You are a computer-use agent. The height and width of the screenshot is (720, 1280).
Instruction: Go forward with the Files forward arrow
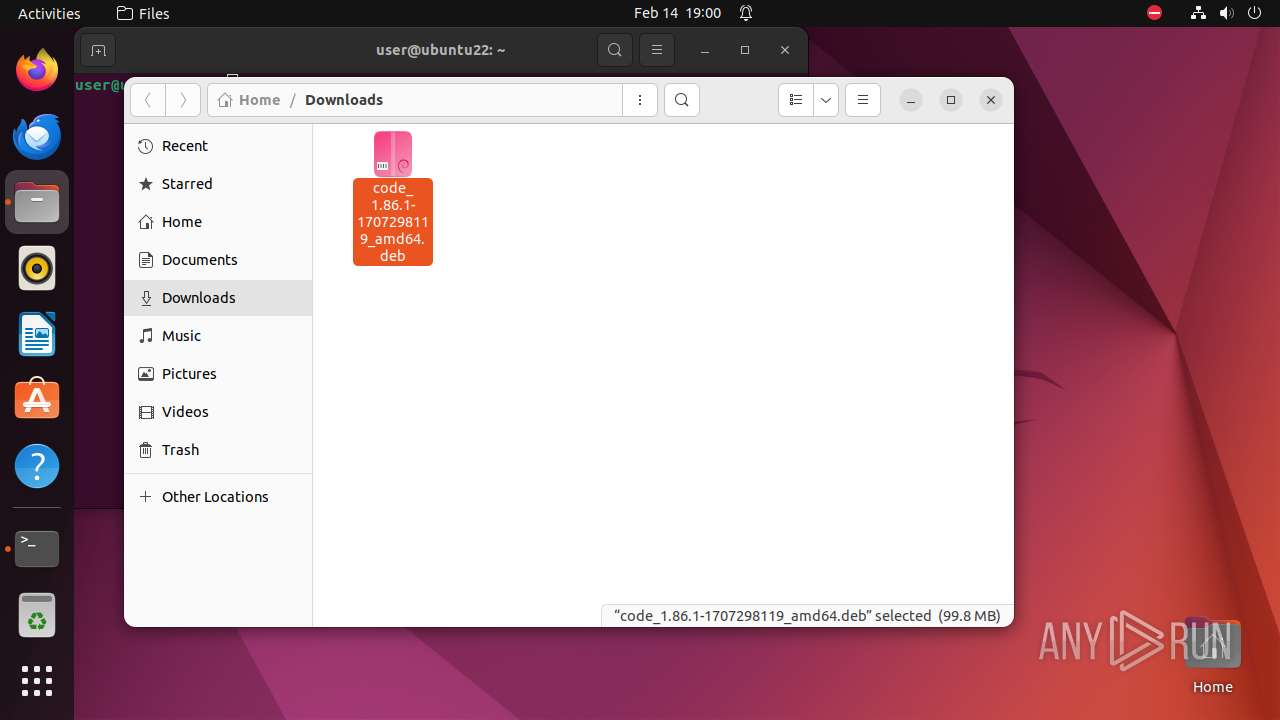tap(182, 100)
